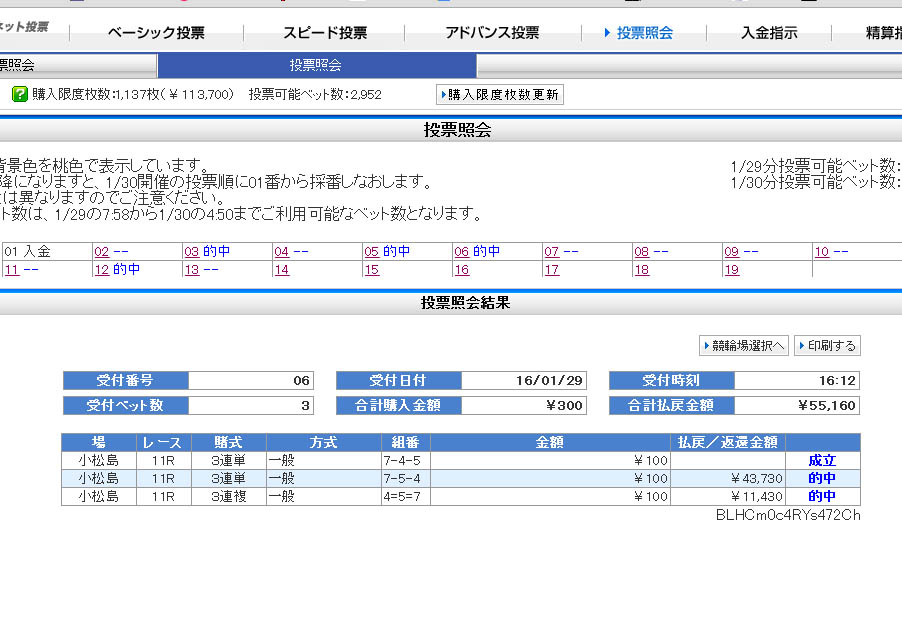Image resolution: width=902 pixels, height=632 pixels.
Task: Select the blue 投票照会 sub-tab
Action: 316,66
